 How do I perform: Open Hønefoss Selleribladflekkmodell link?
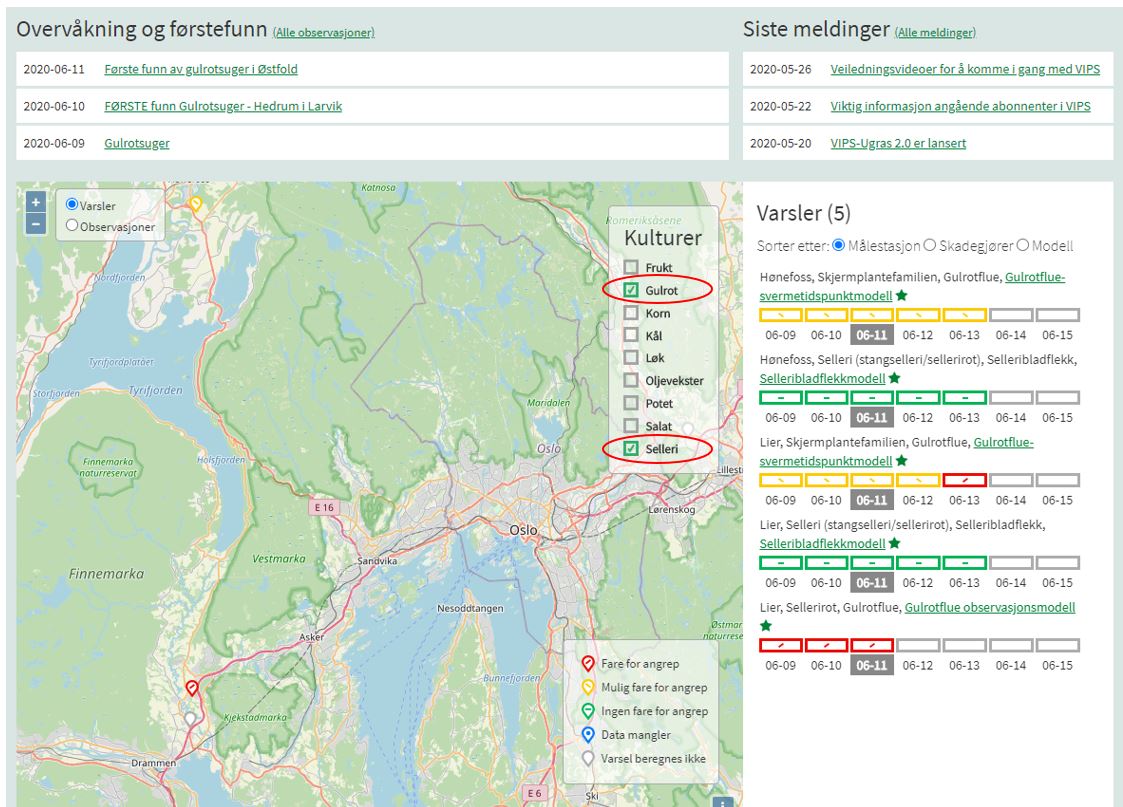click(823, 378)
